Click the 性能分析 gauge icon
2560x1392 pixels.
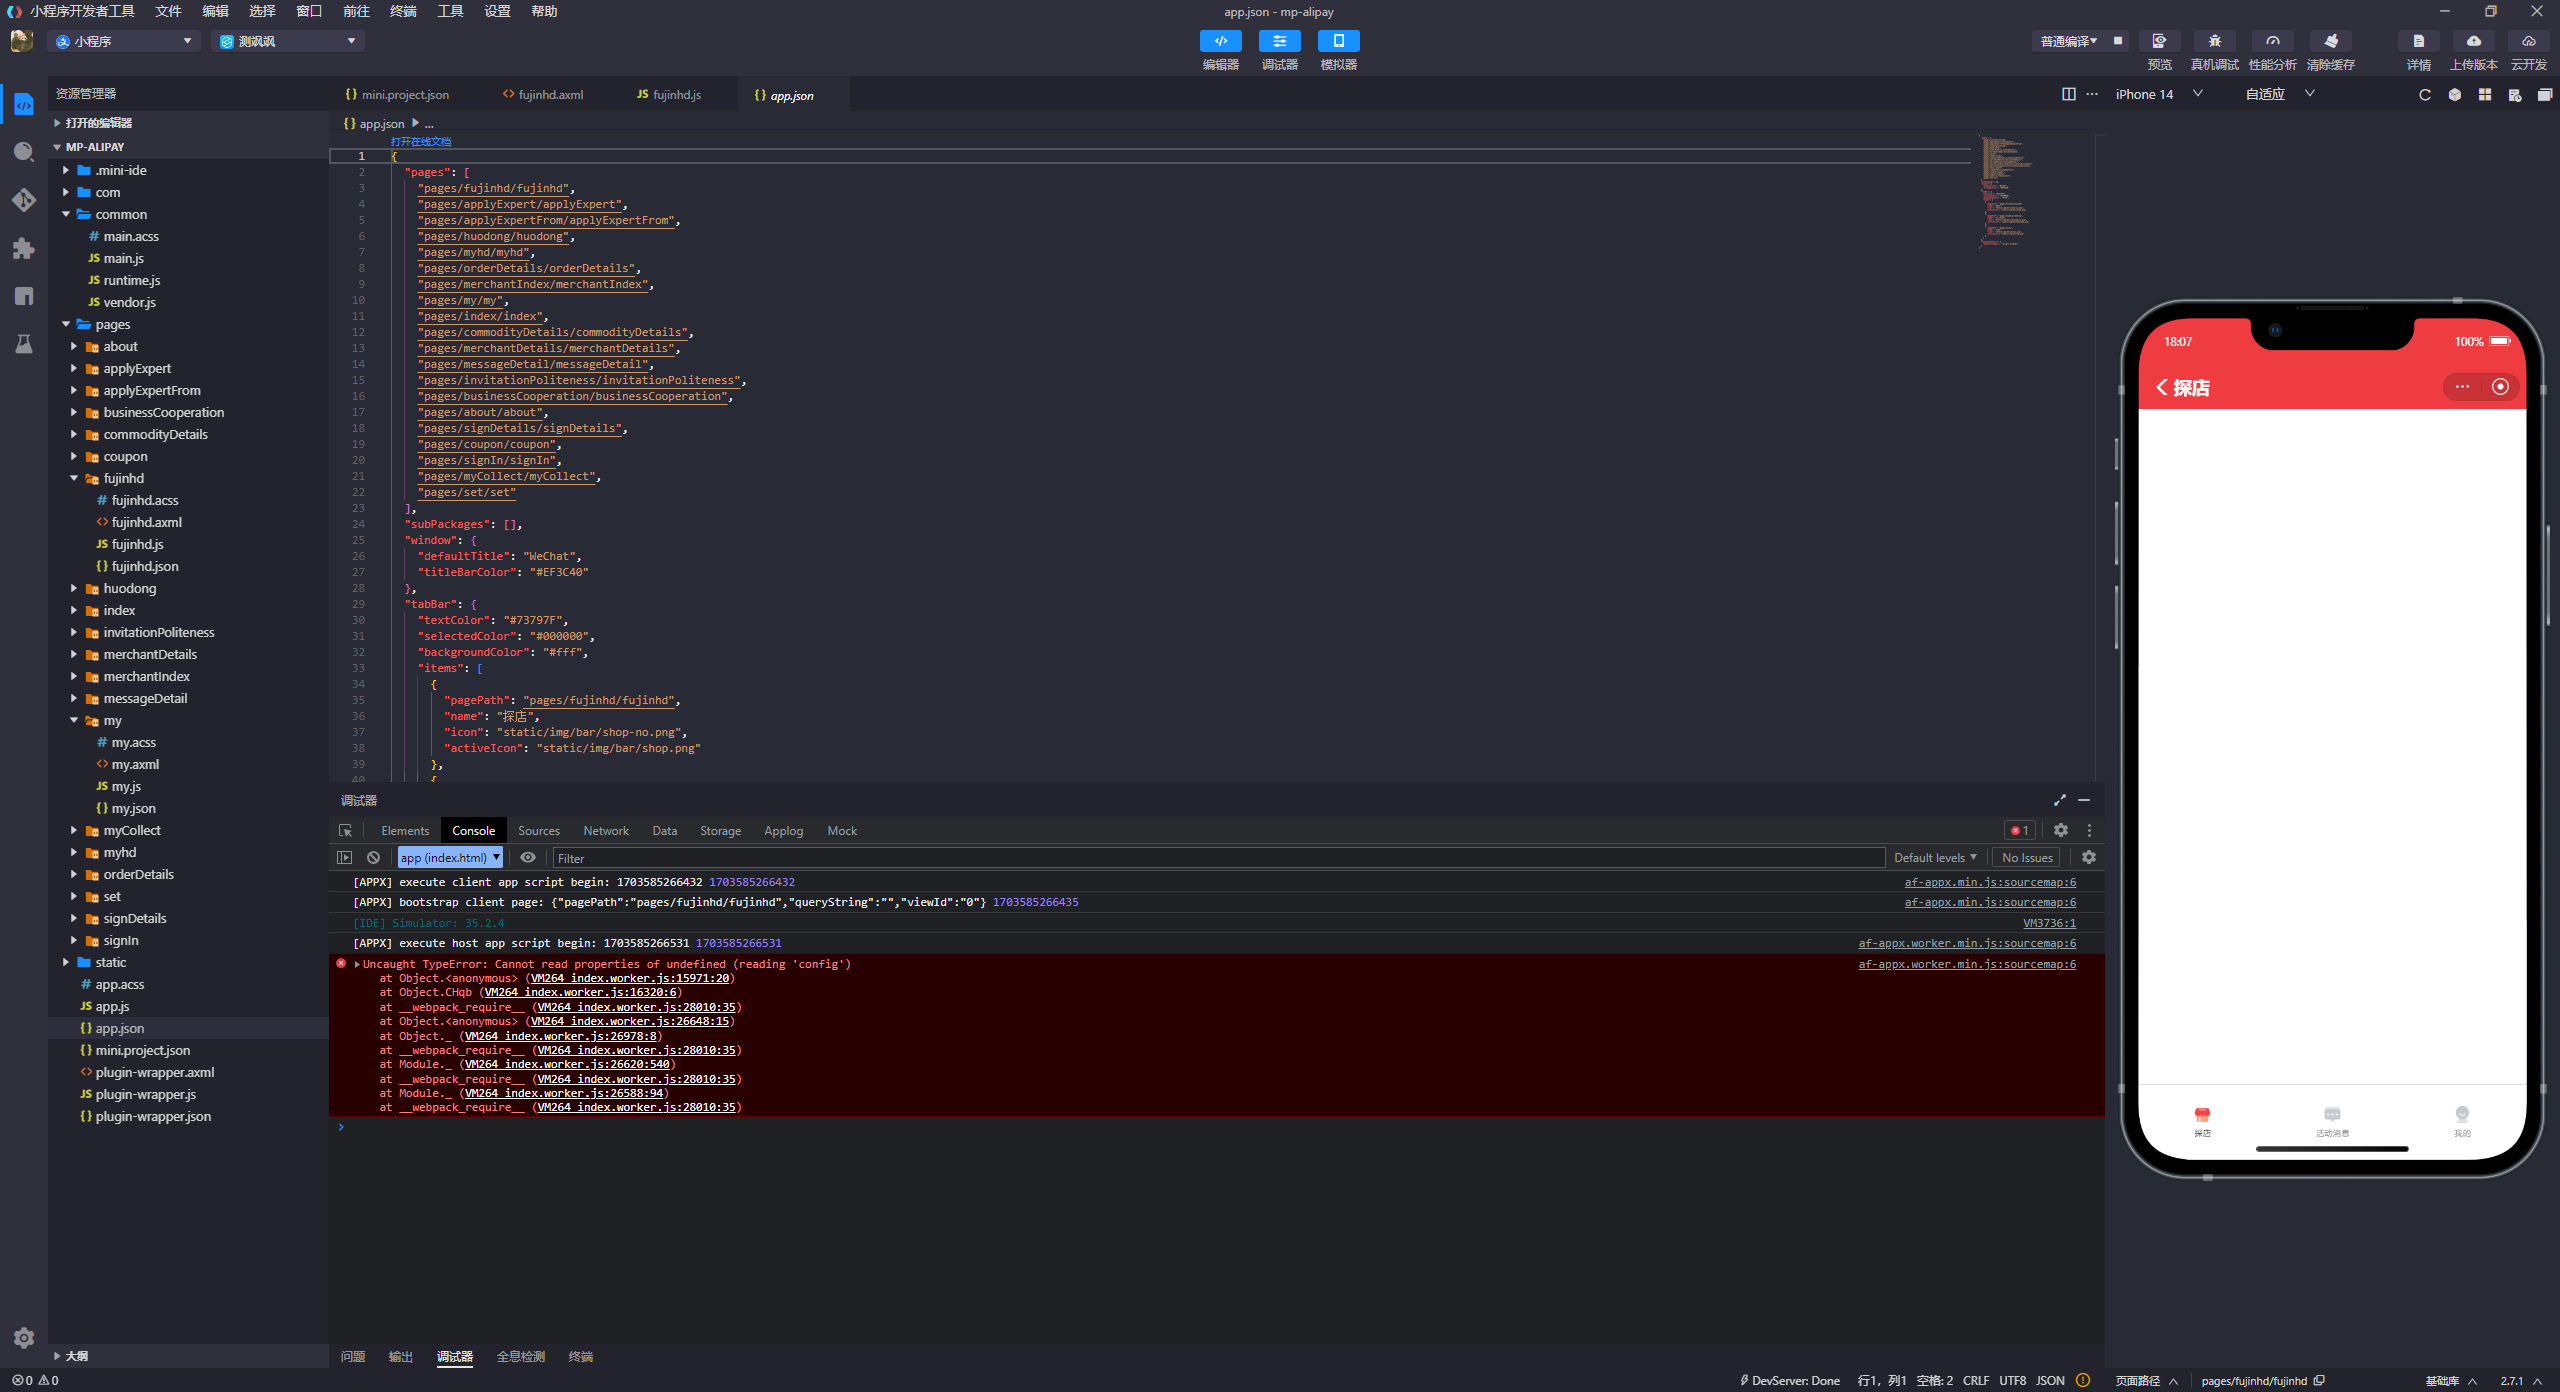[x=2272, y=41]
